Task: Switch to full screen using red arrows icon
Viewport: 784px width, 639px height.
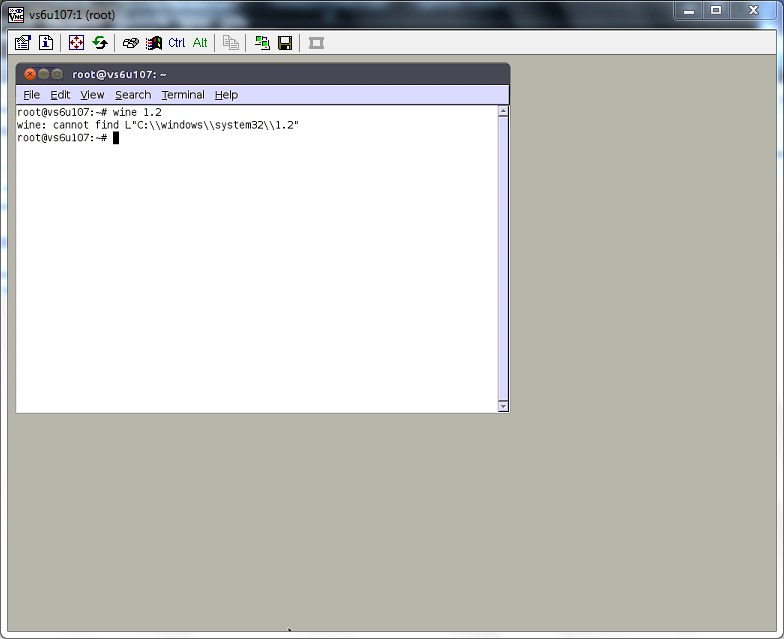Action: click(x=77, y=43)
